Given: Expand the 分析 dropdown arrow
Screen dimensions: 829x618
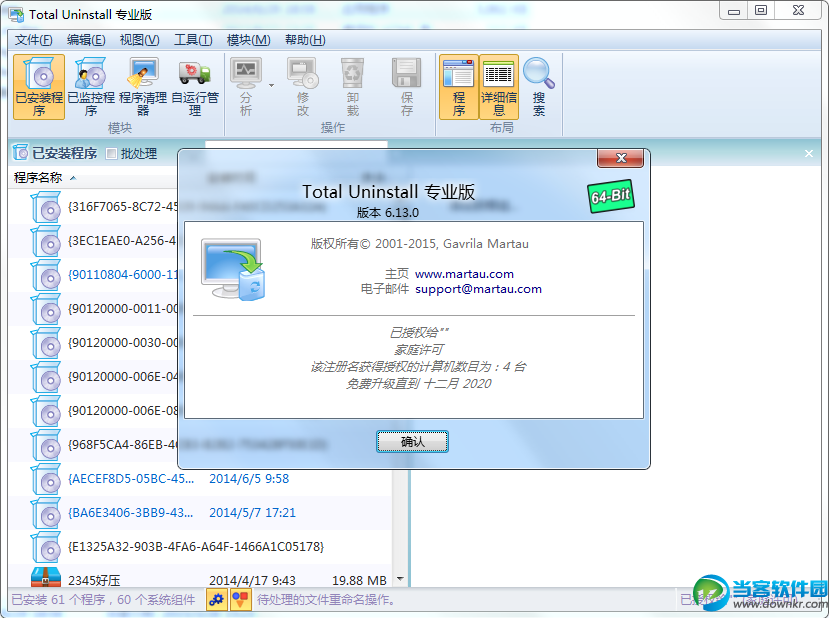Looking at the screenshot, I should tap(271, 86).
